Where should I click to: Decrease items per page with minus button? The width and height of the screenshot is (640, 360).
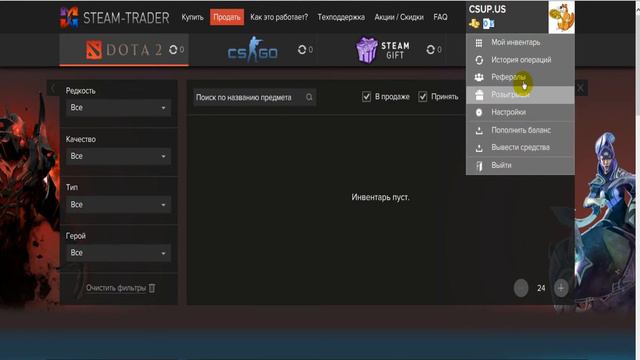click(521, 288)
